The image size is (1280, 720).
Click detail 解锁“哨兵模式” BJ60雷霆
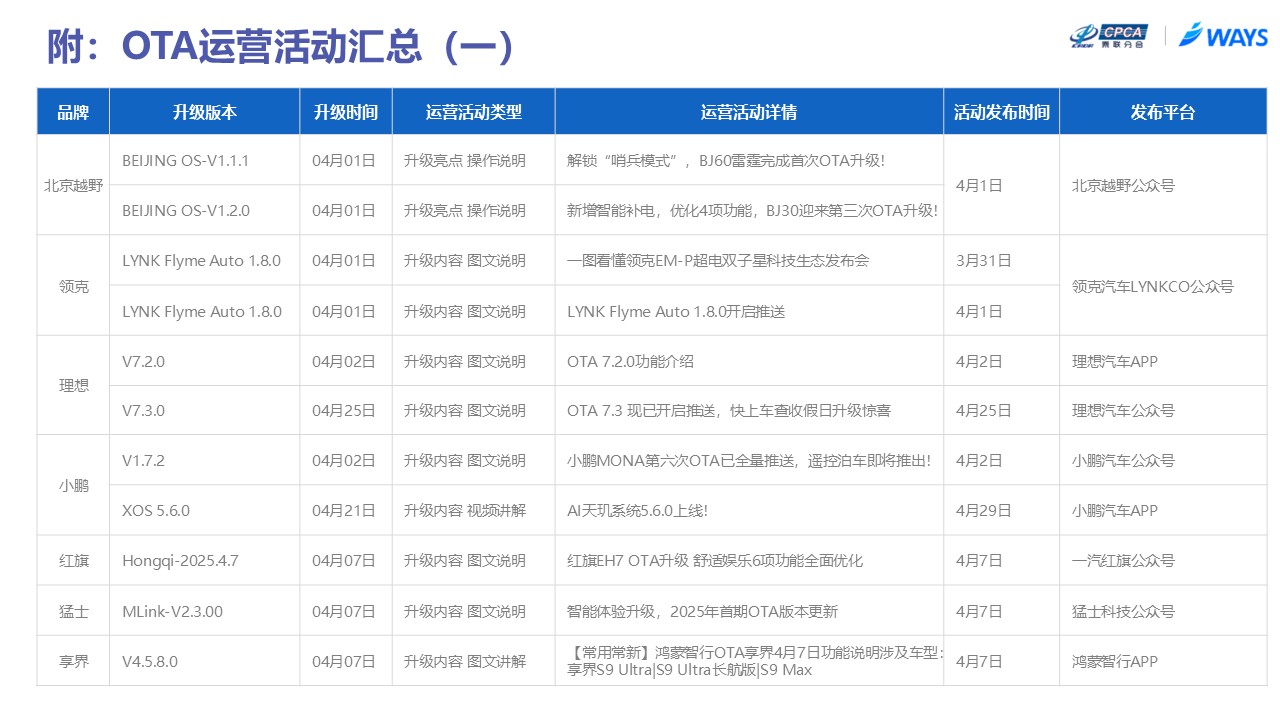coord(726,160)
